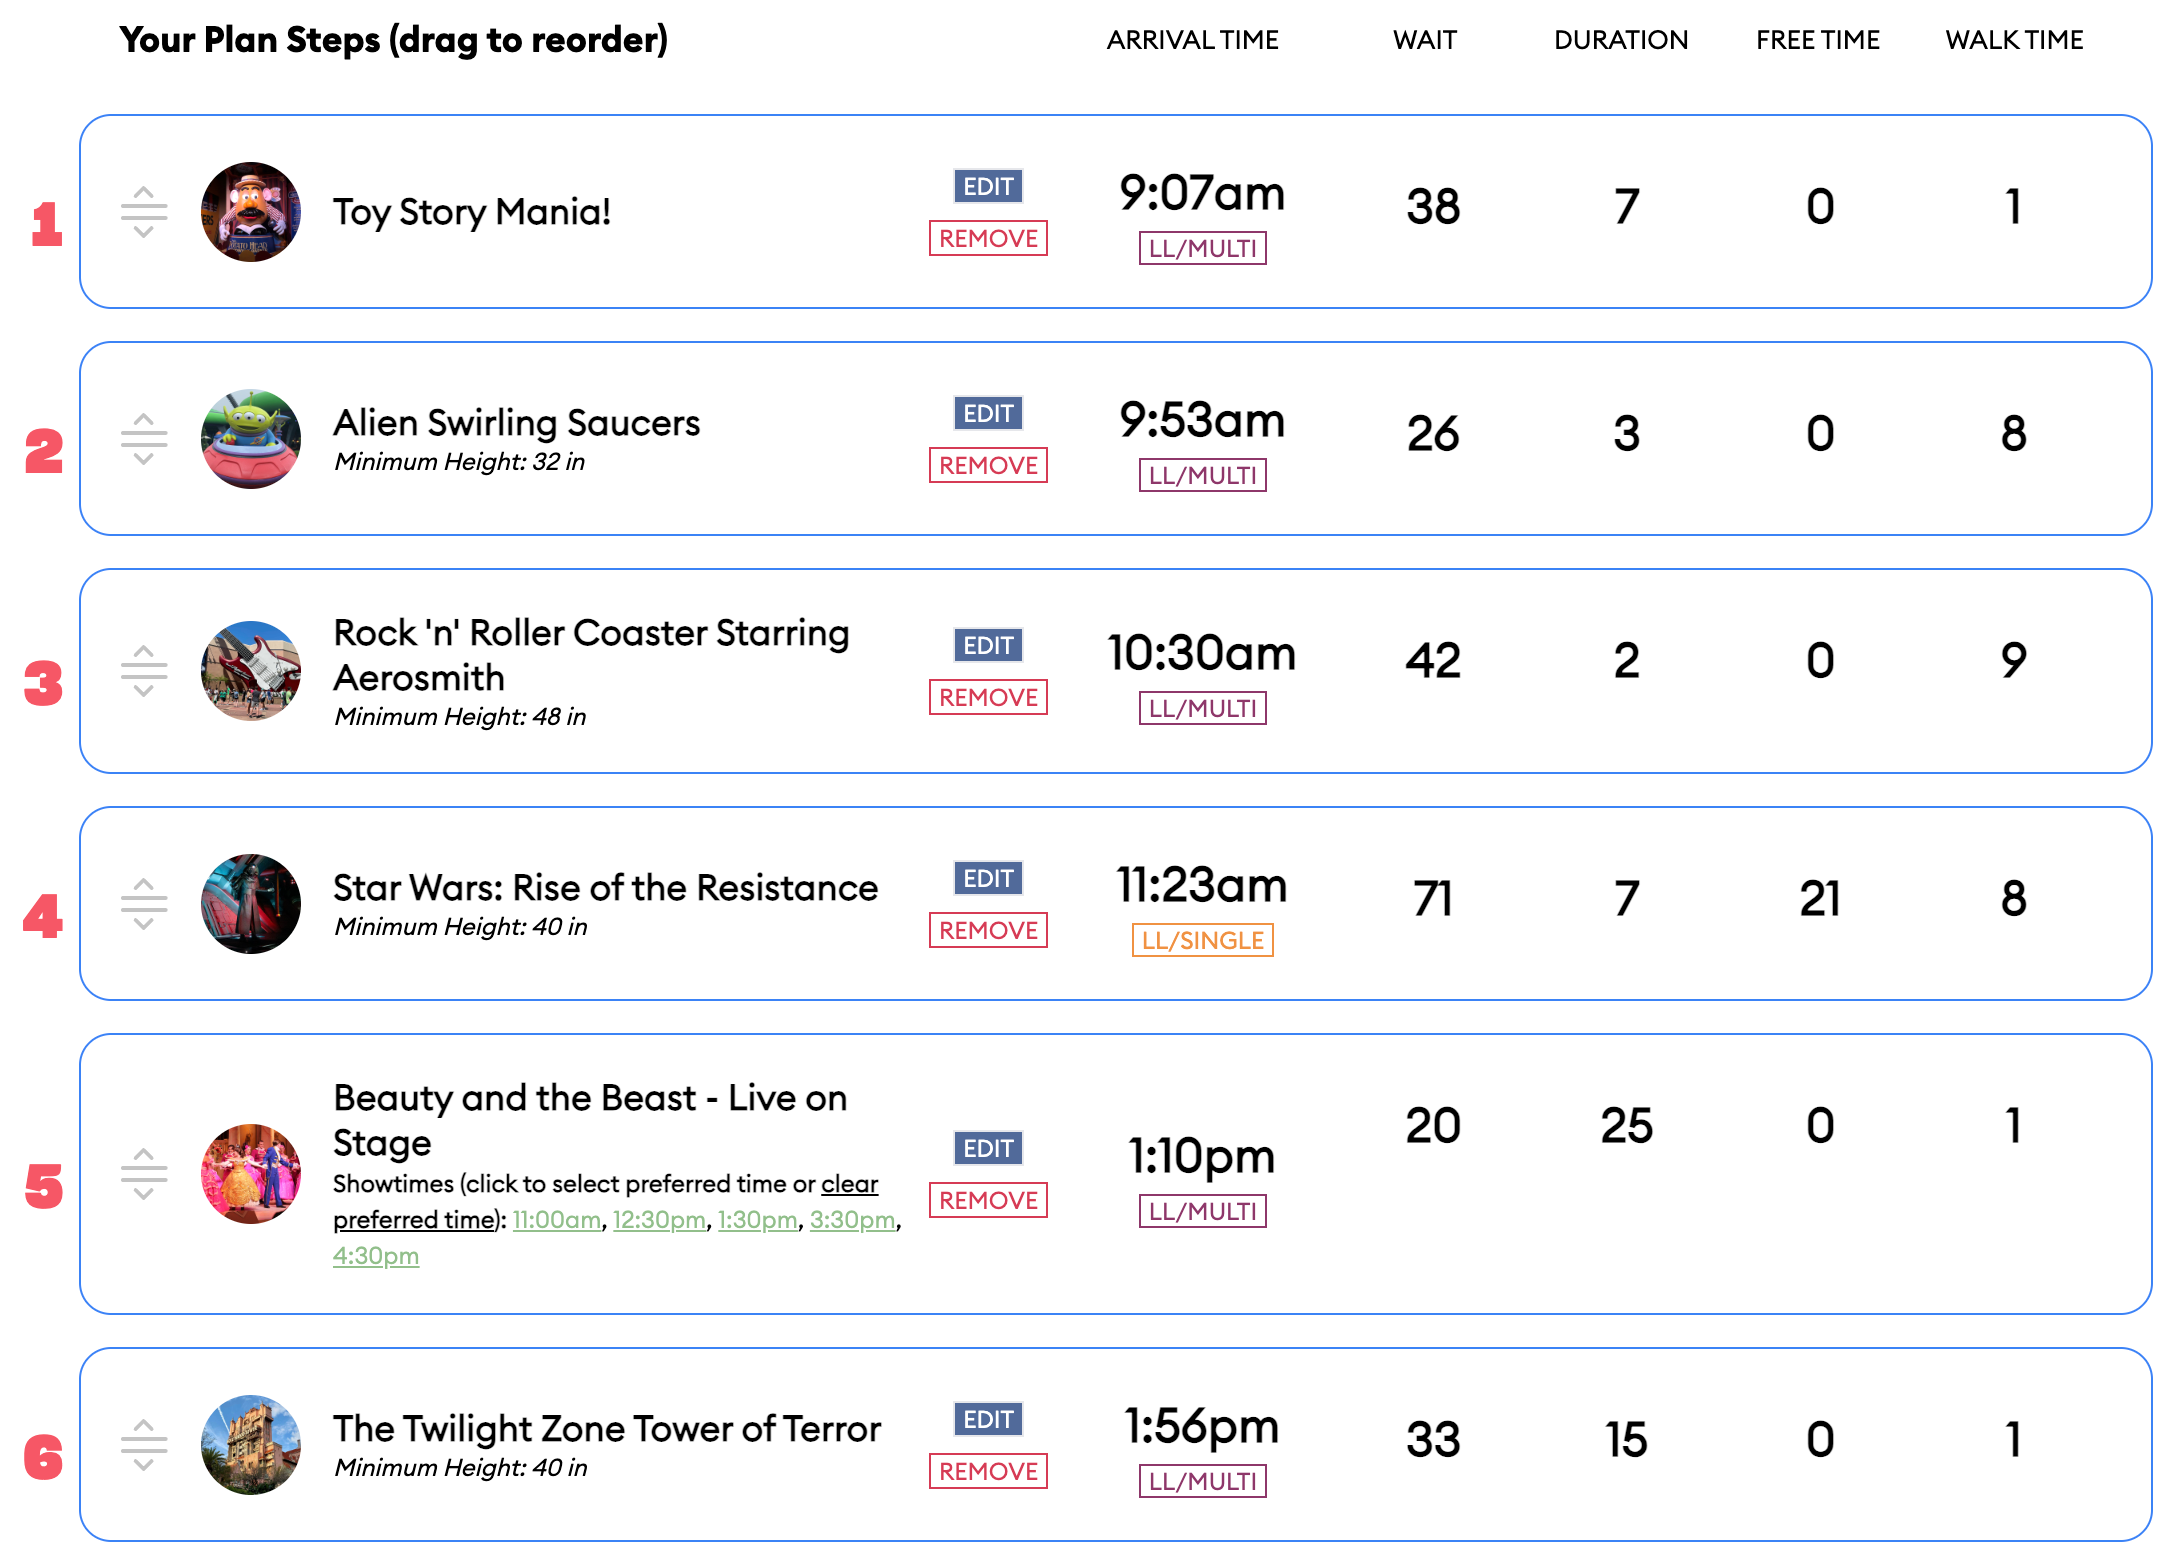Click the Alien Swirling Saucers thumbnail
2182x1552 pixels.
pyautogui.click(x=251, y=439)
